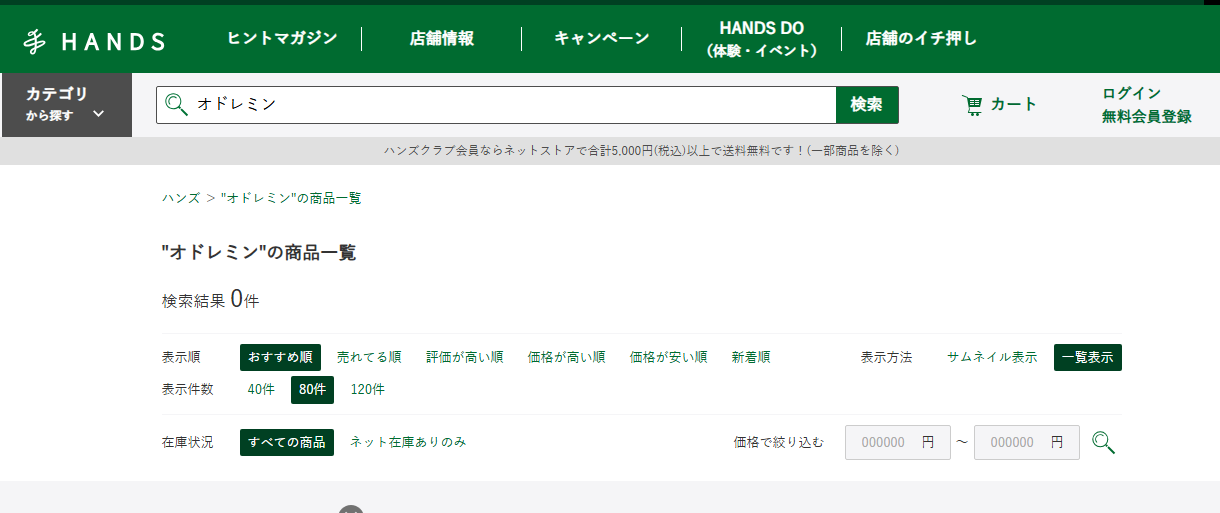Expand the カテゴリから探す dropdown
Viewport: 1220px width, 513px height.
click(66, 105)
